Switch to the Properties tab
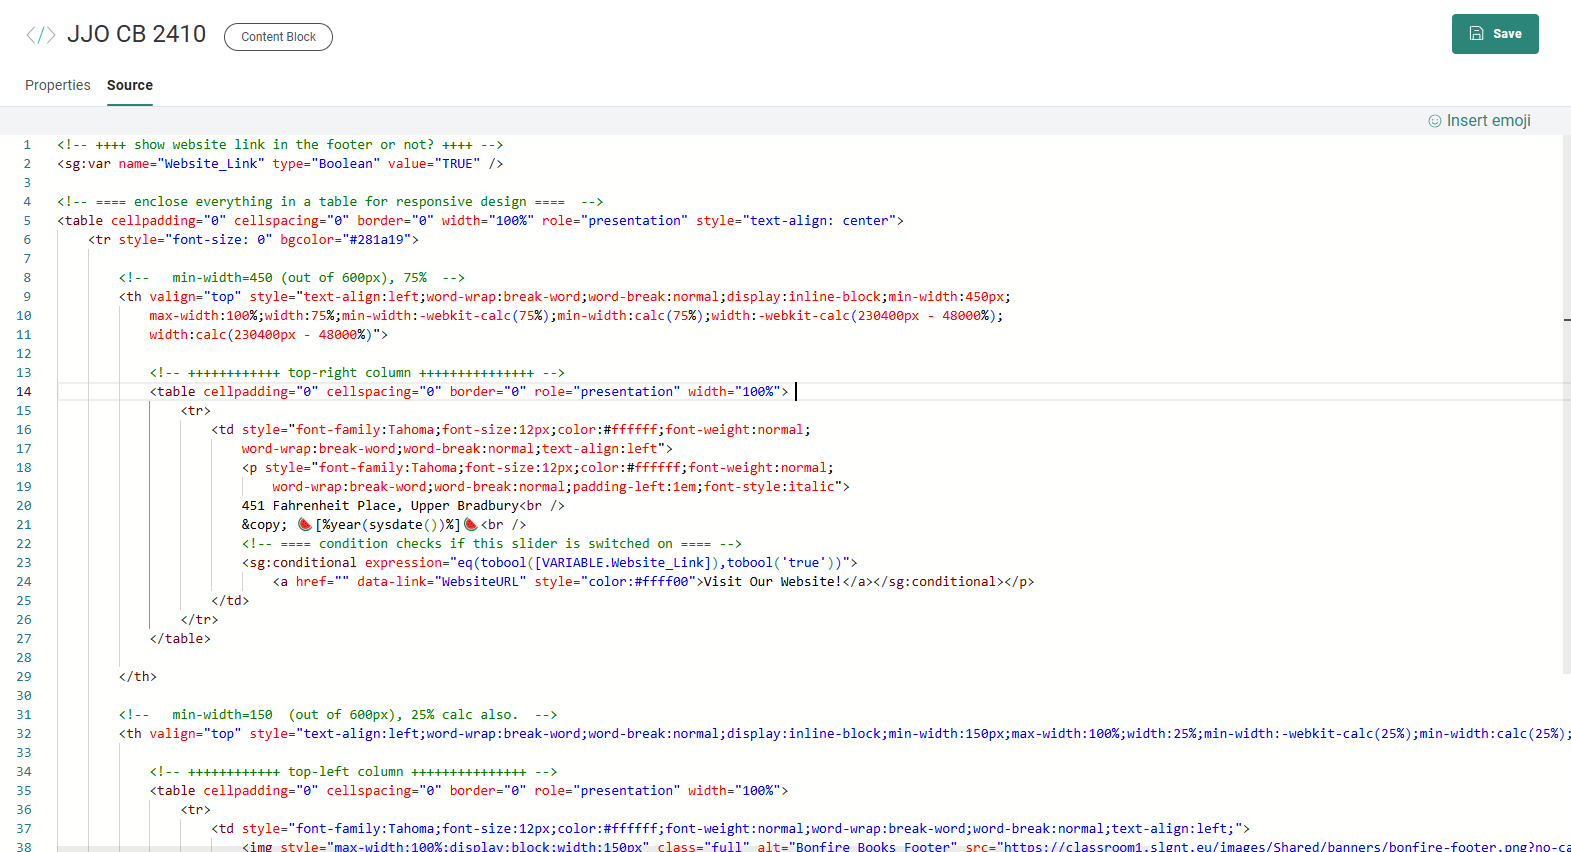 coord(58,85)
